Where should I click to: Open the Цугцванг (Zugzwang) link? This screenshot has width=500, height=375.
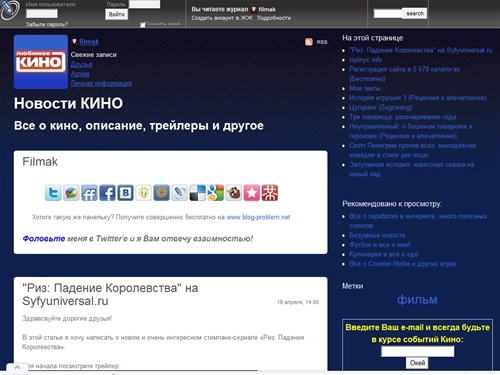pos(381,107)
